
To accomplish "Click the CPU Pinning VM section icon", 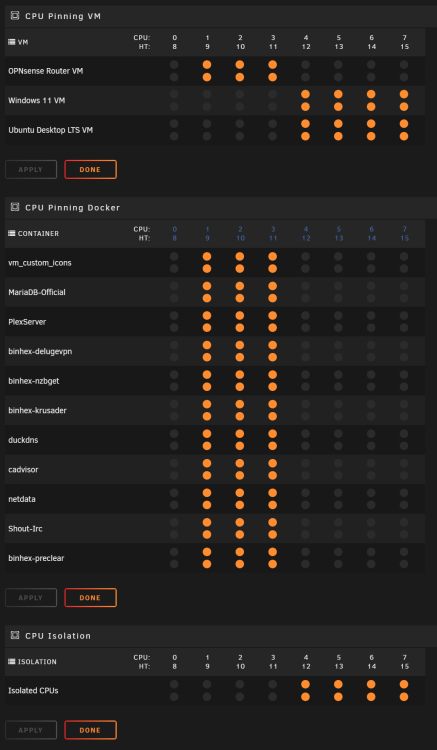I will click(x=15, y=16).
